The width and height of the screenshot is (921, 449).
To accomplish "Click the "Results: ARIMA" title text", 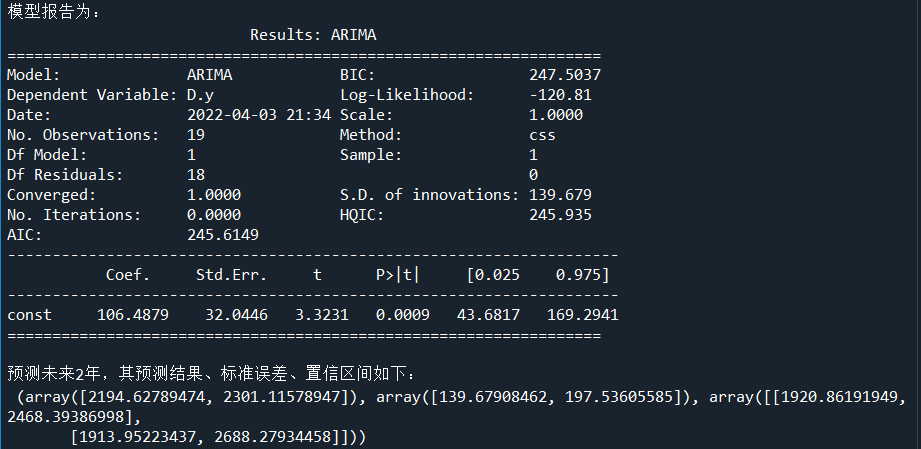I will click(x=313, y=35).
